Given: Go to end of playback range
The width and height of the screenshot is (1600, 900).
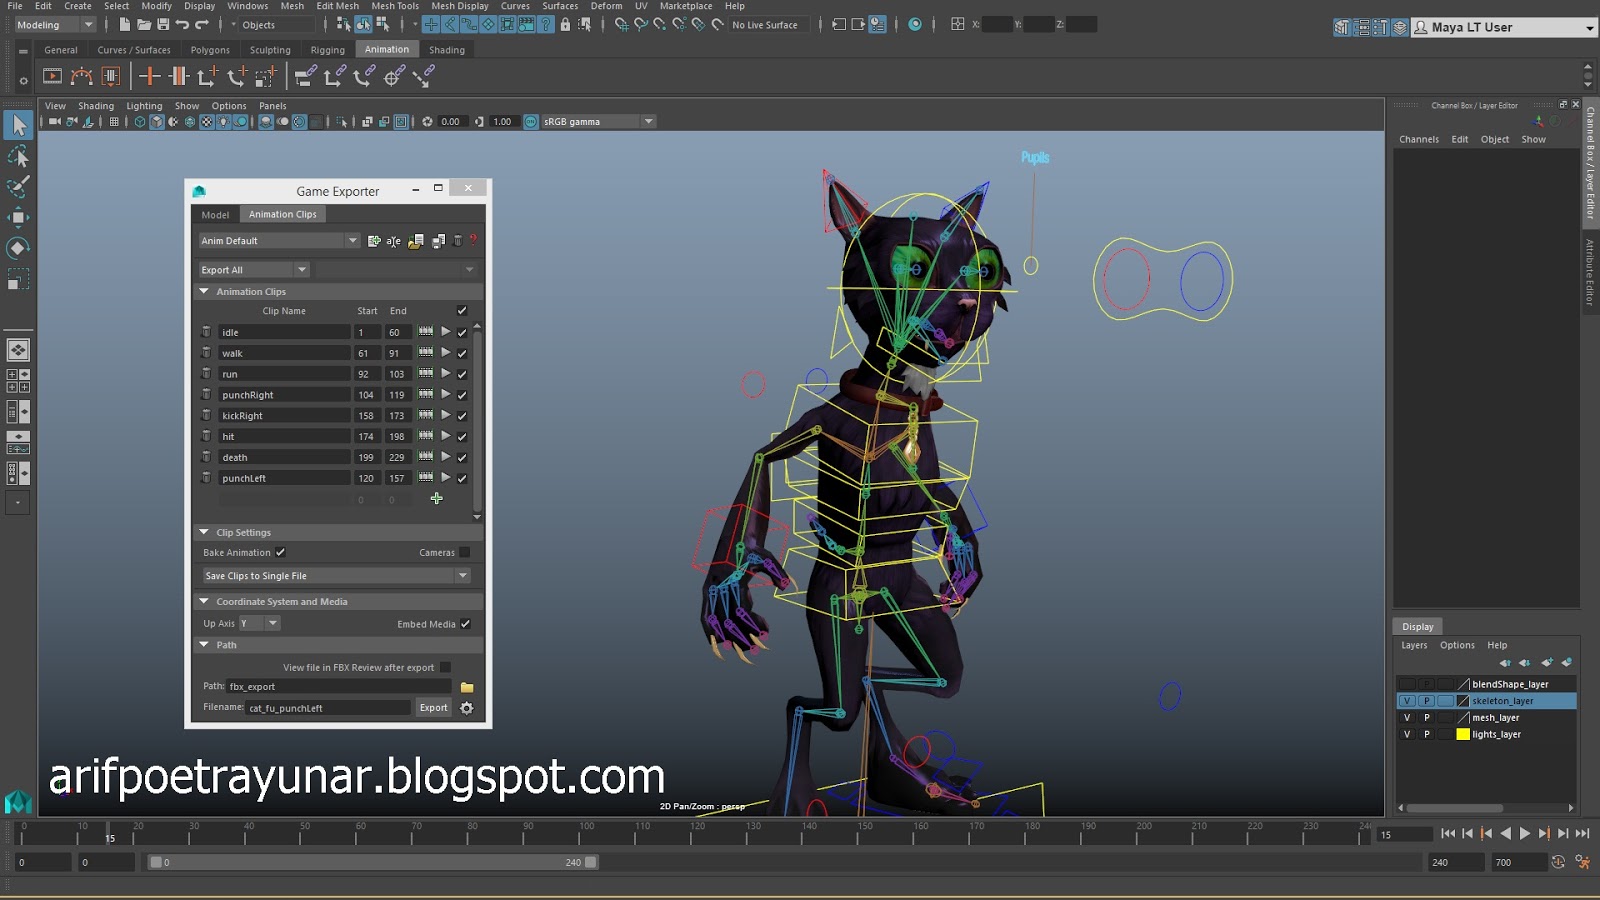Looking at the screenshot, I should 1582,833.
